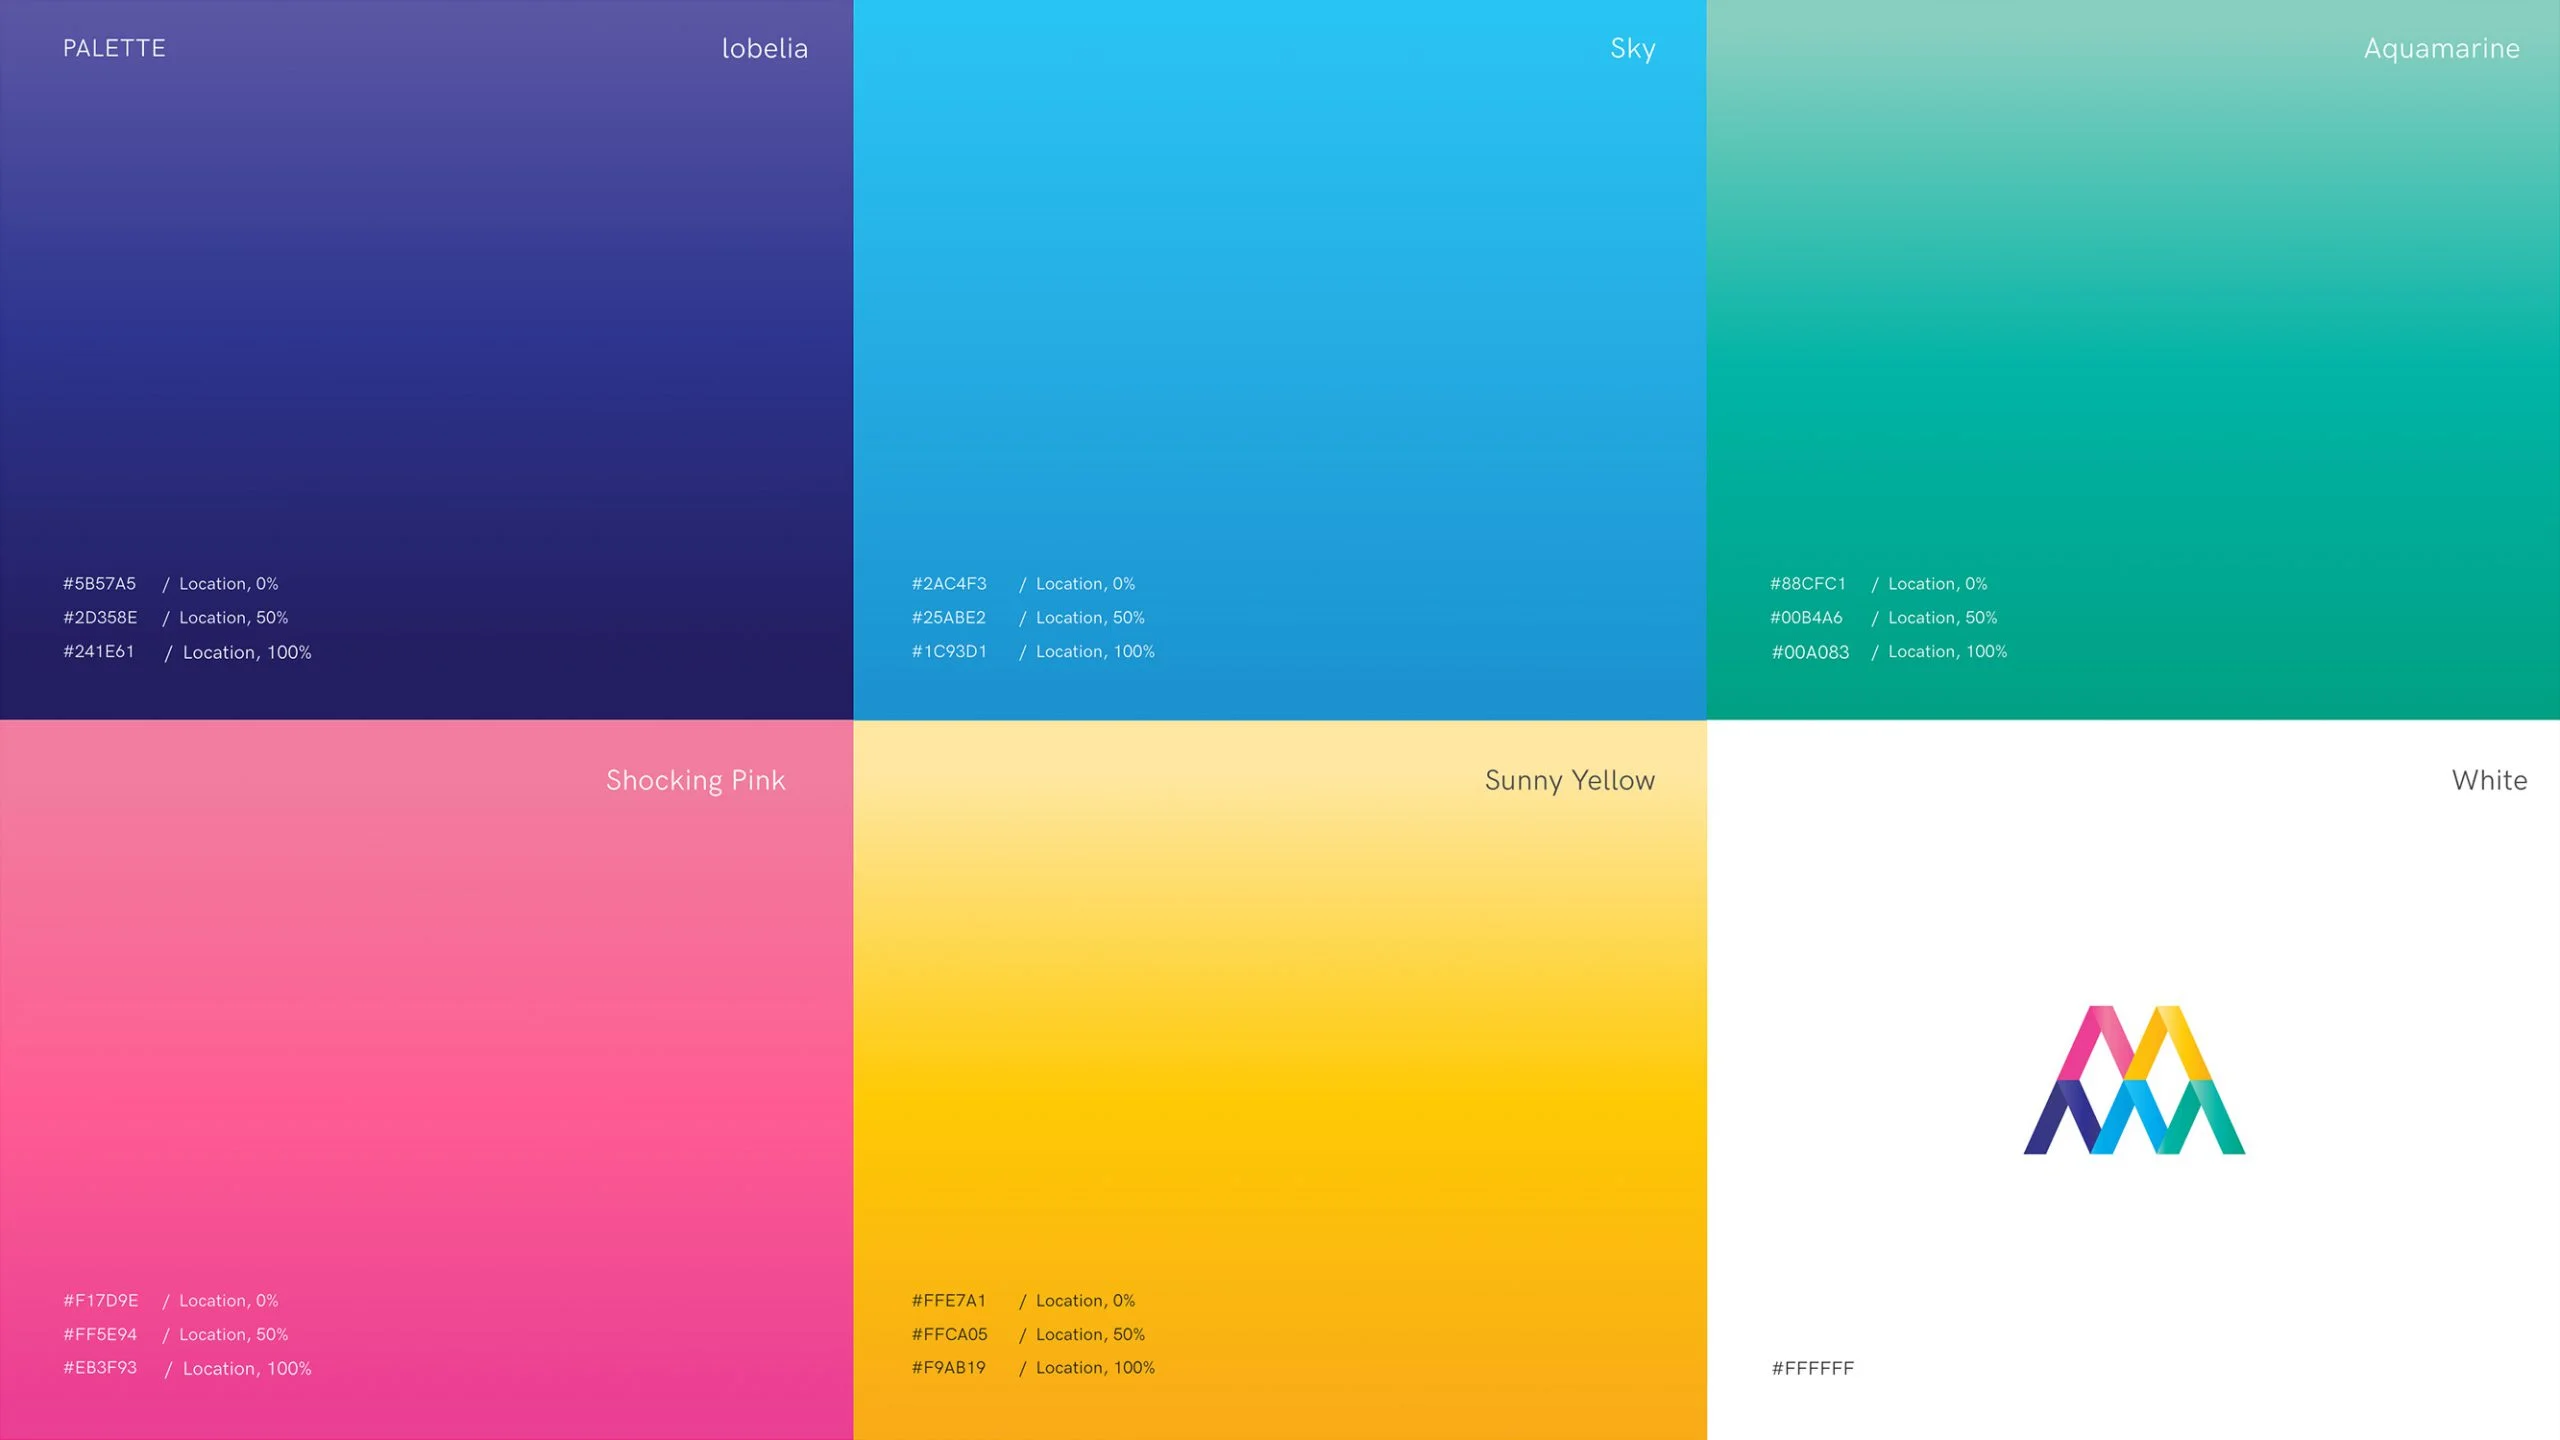
Task: Click hex code #F17D9E
Action: pos(101,1300)
